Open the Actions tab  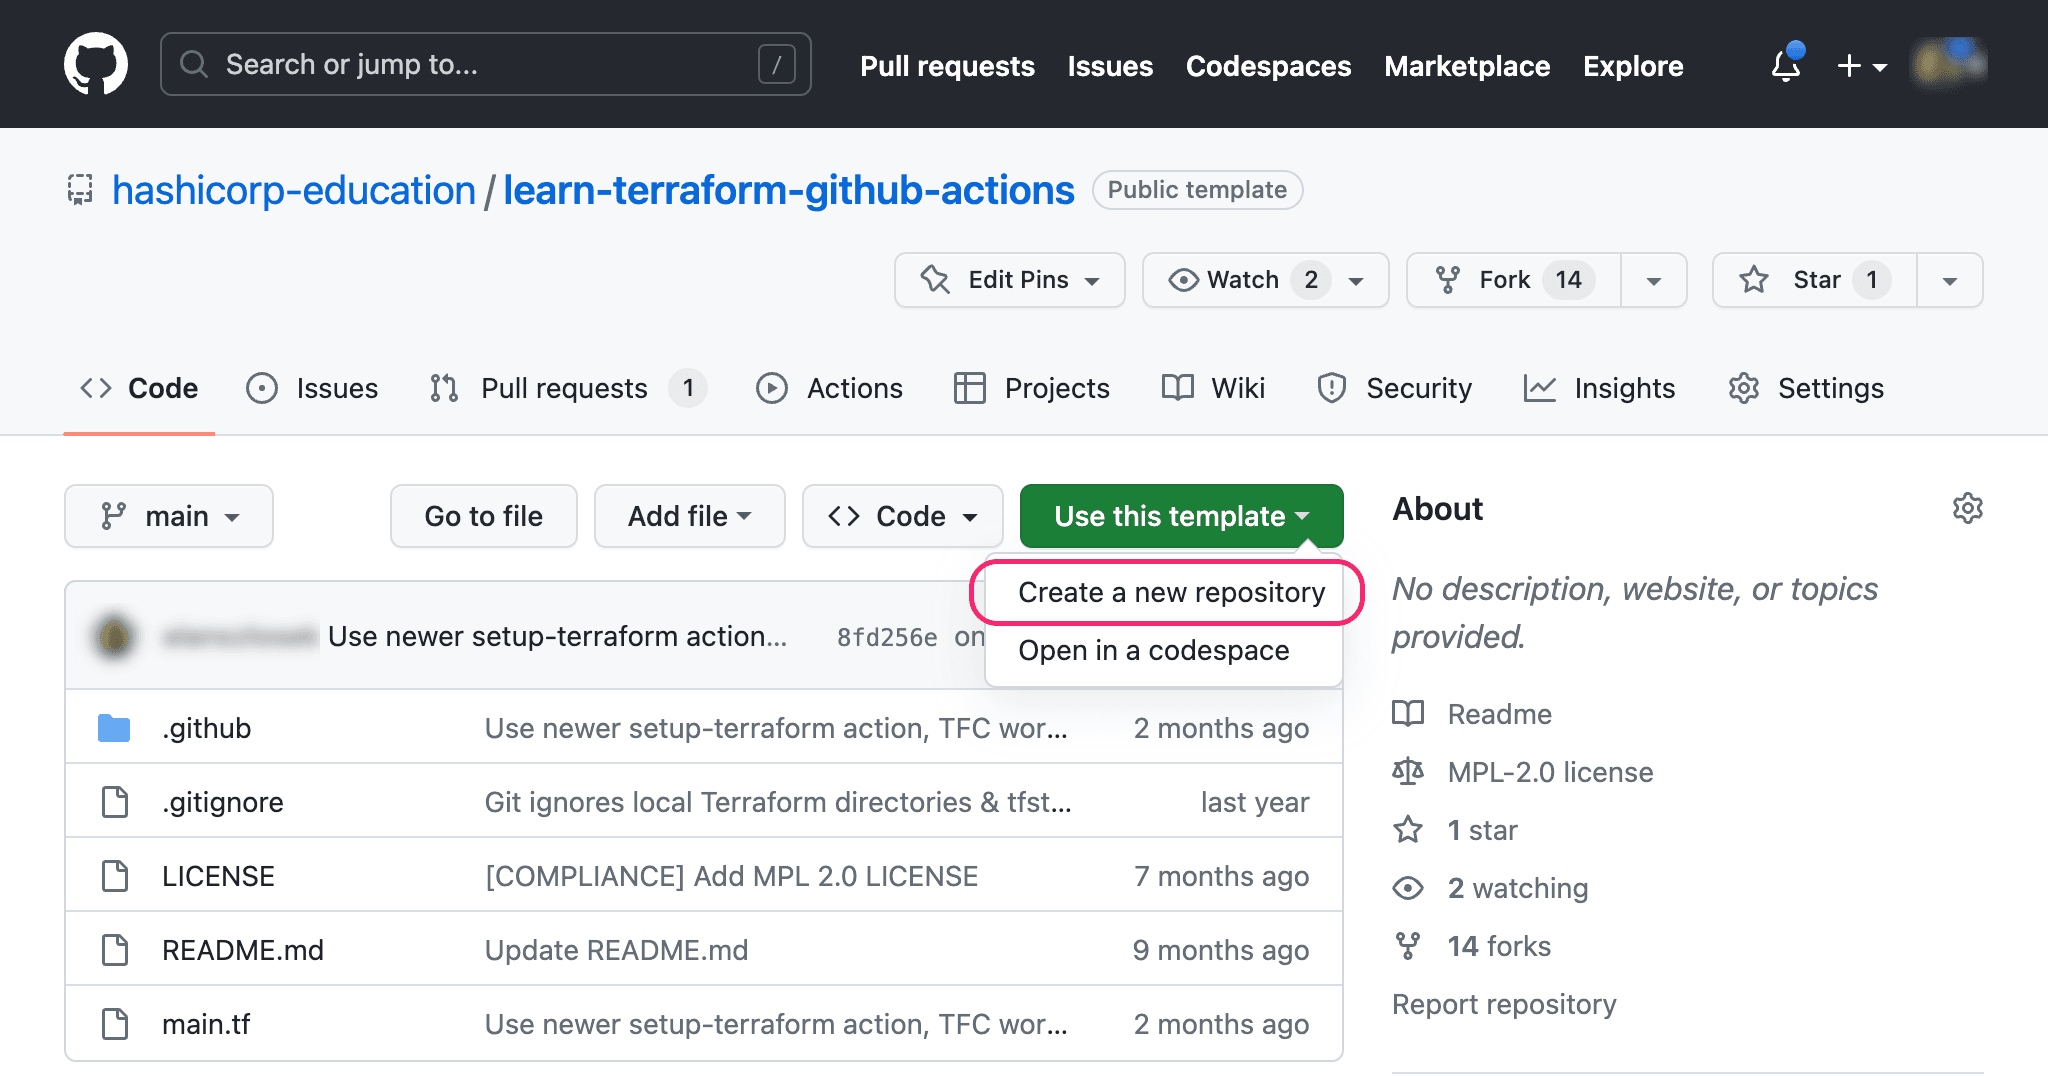pyautogui.click(x=829, y=388)
